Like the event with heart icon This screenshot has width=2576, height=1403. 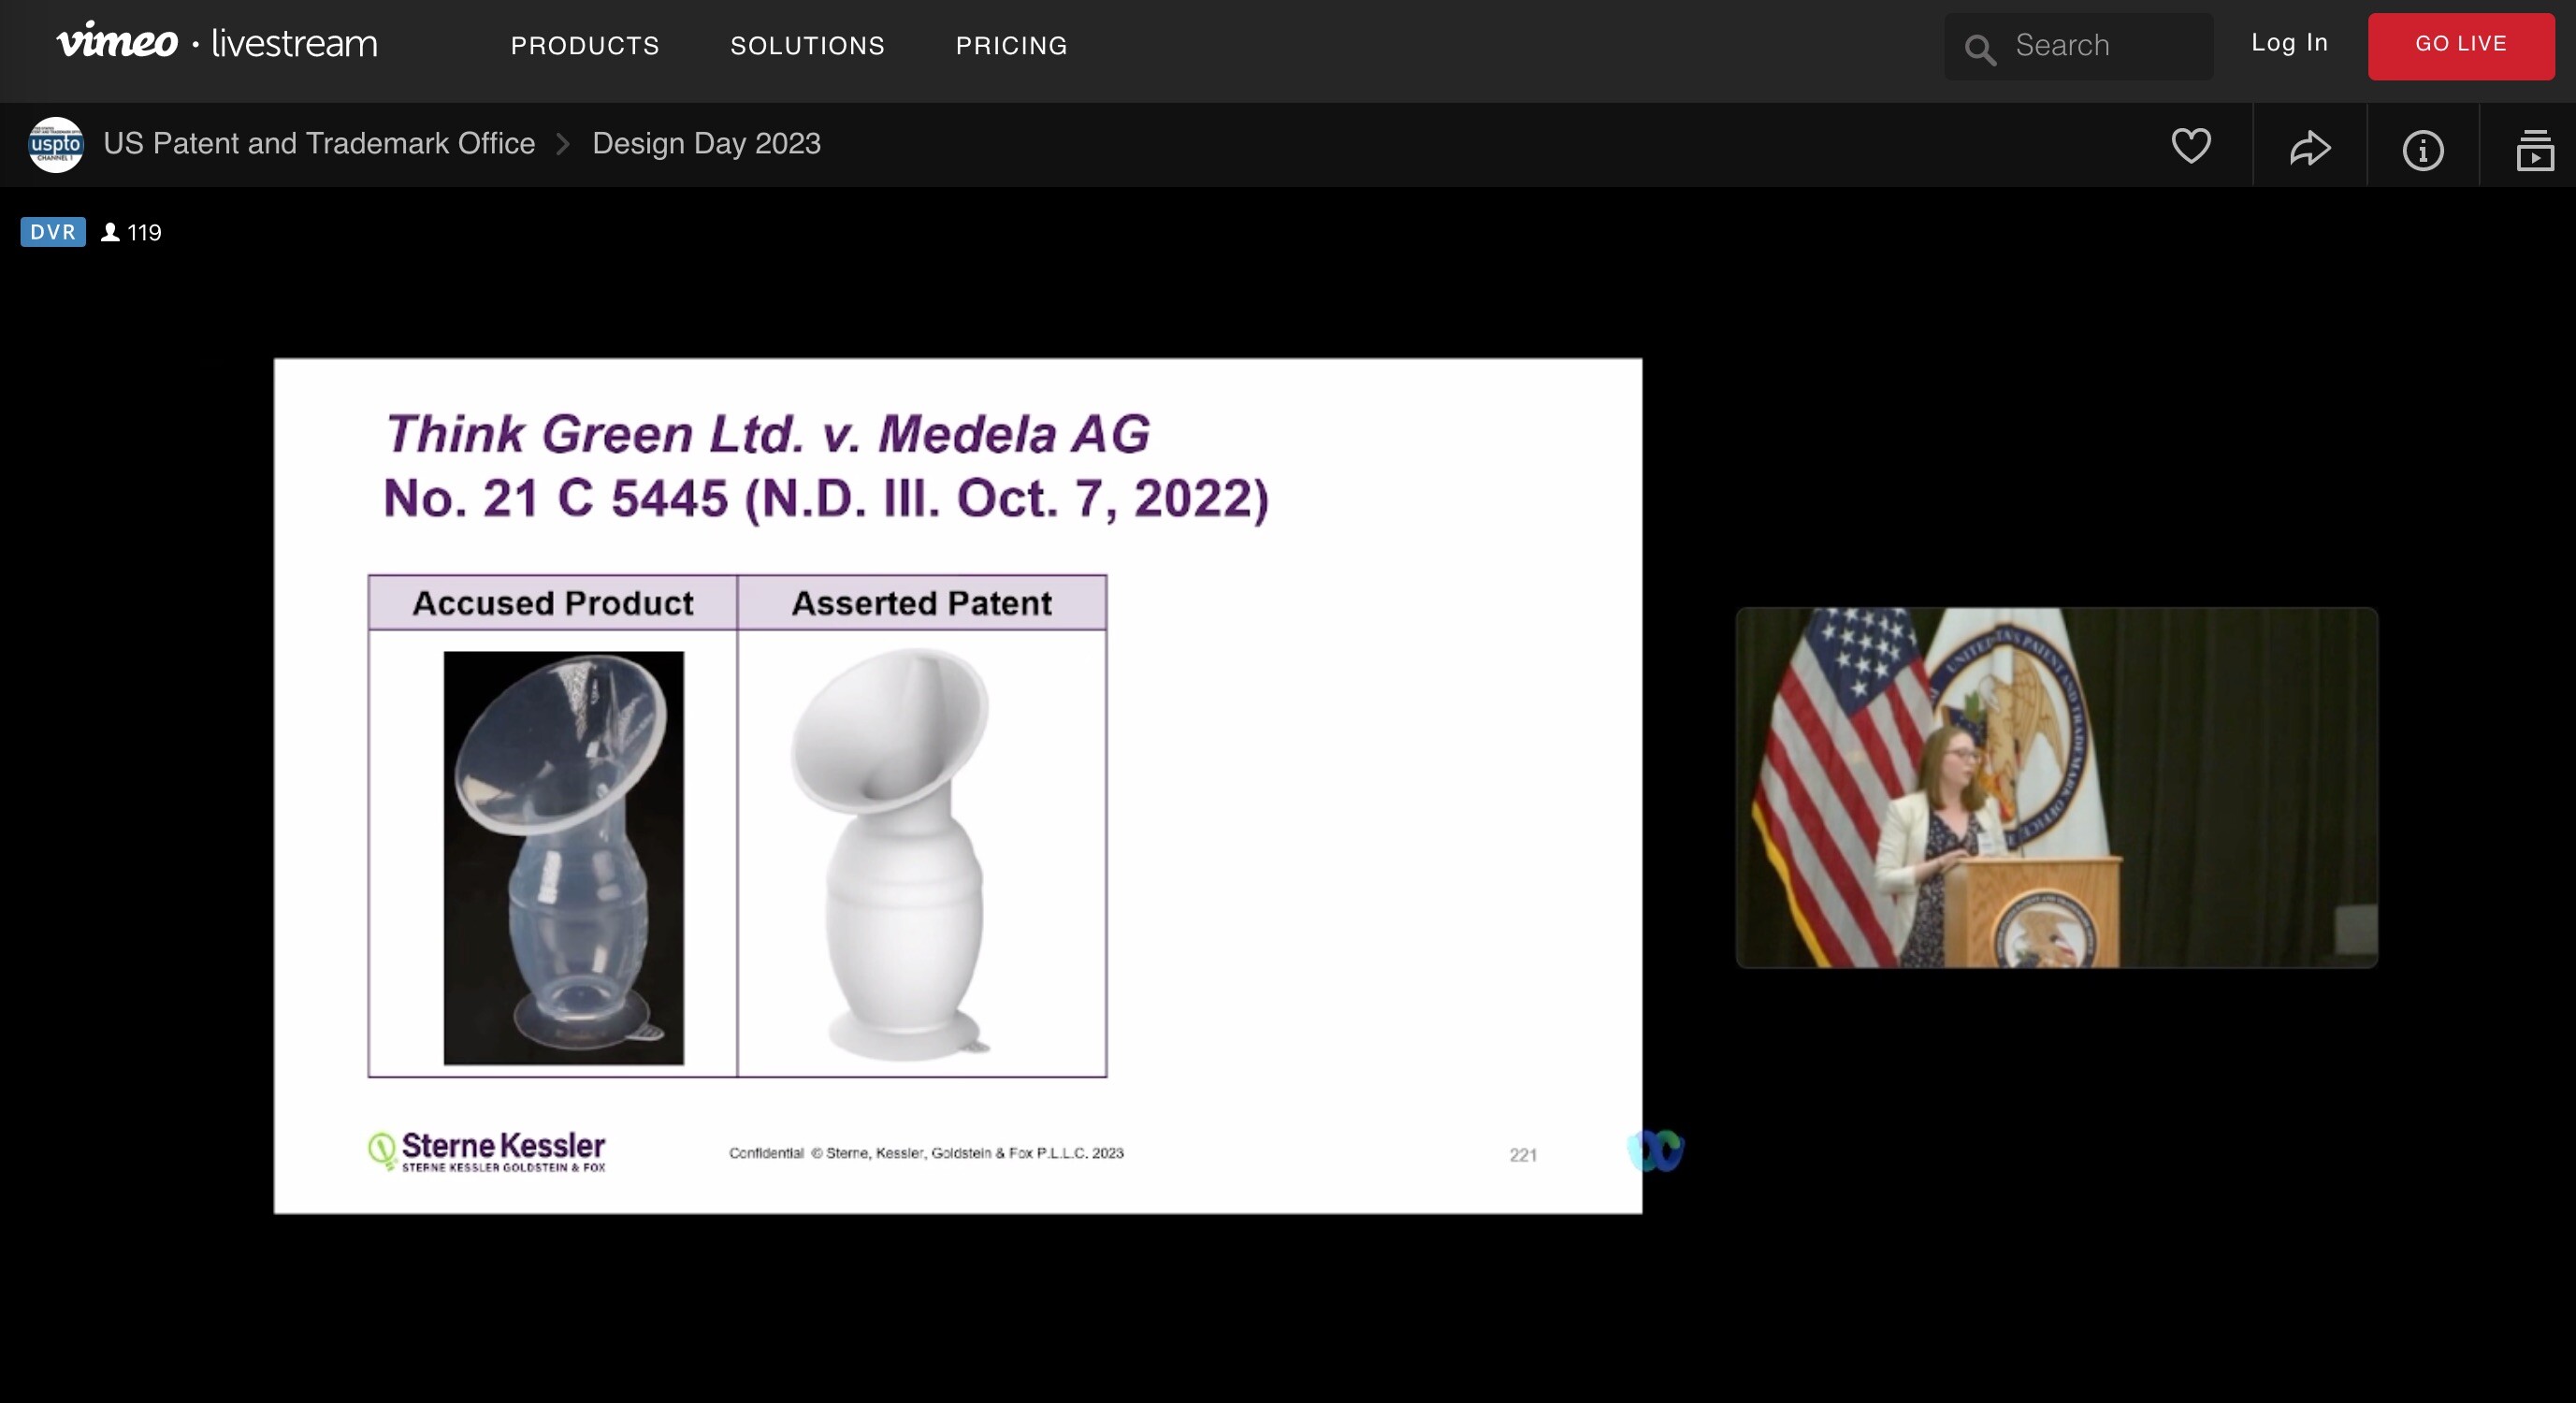(x=2191, y=147)
